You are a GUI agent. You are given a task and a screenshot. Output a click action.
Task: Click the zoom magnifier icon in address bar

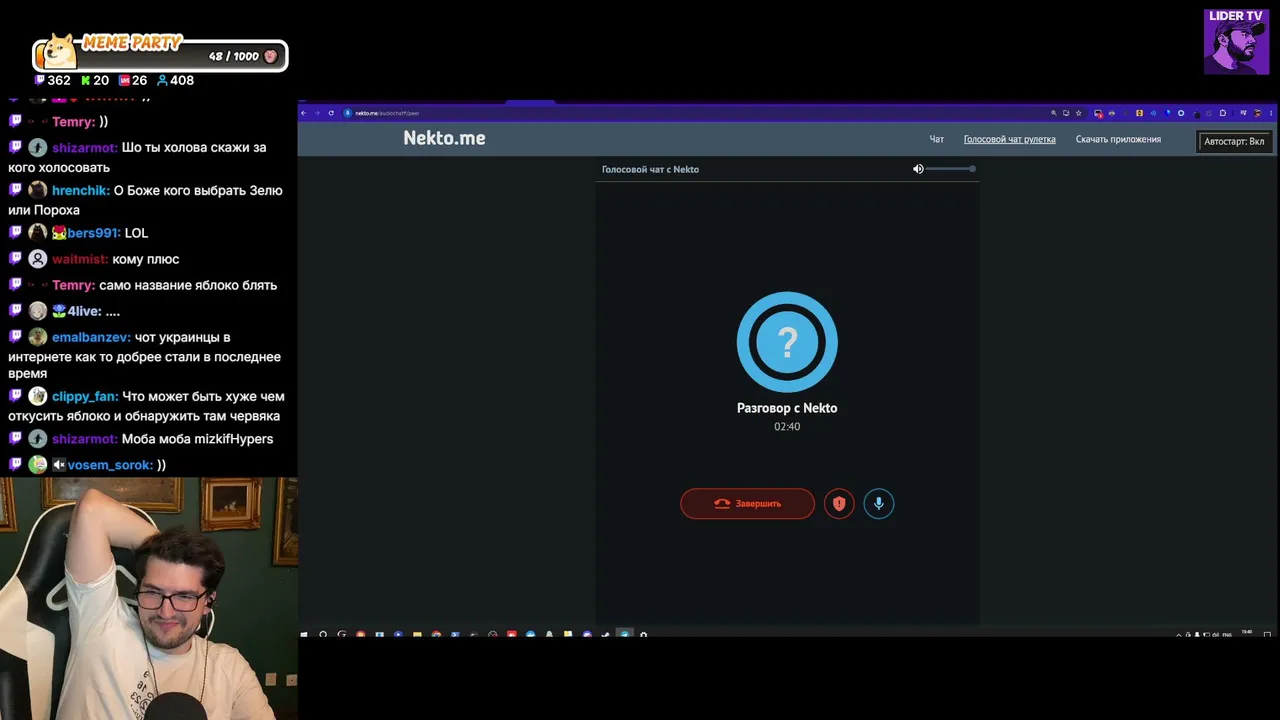click(x=1053, y=113)
